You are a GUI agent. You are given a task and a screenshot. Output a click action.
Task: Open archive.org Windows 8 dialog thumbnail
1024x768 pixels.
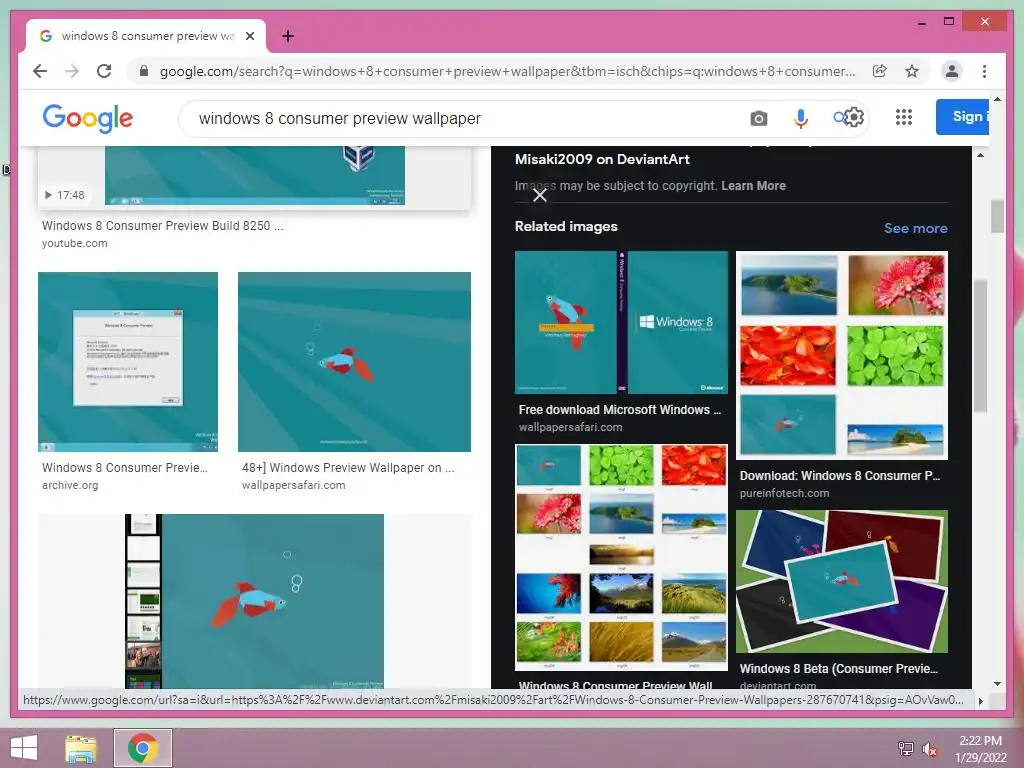coord(128,362)
